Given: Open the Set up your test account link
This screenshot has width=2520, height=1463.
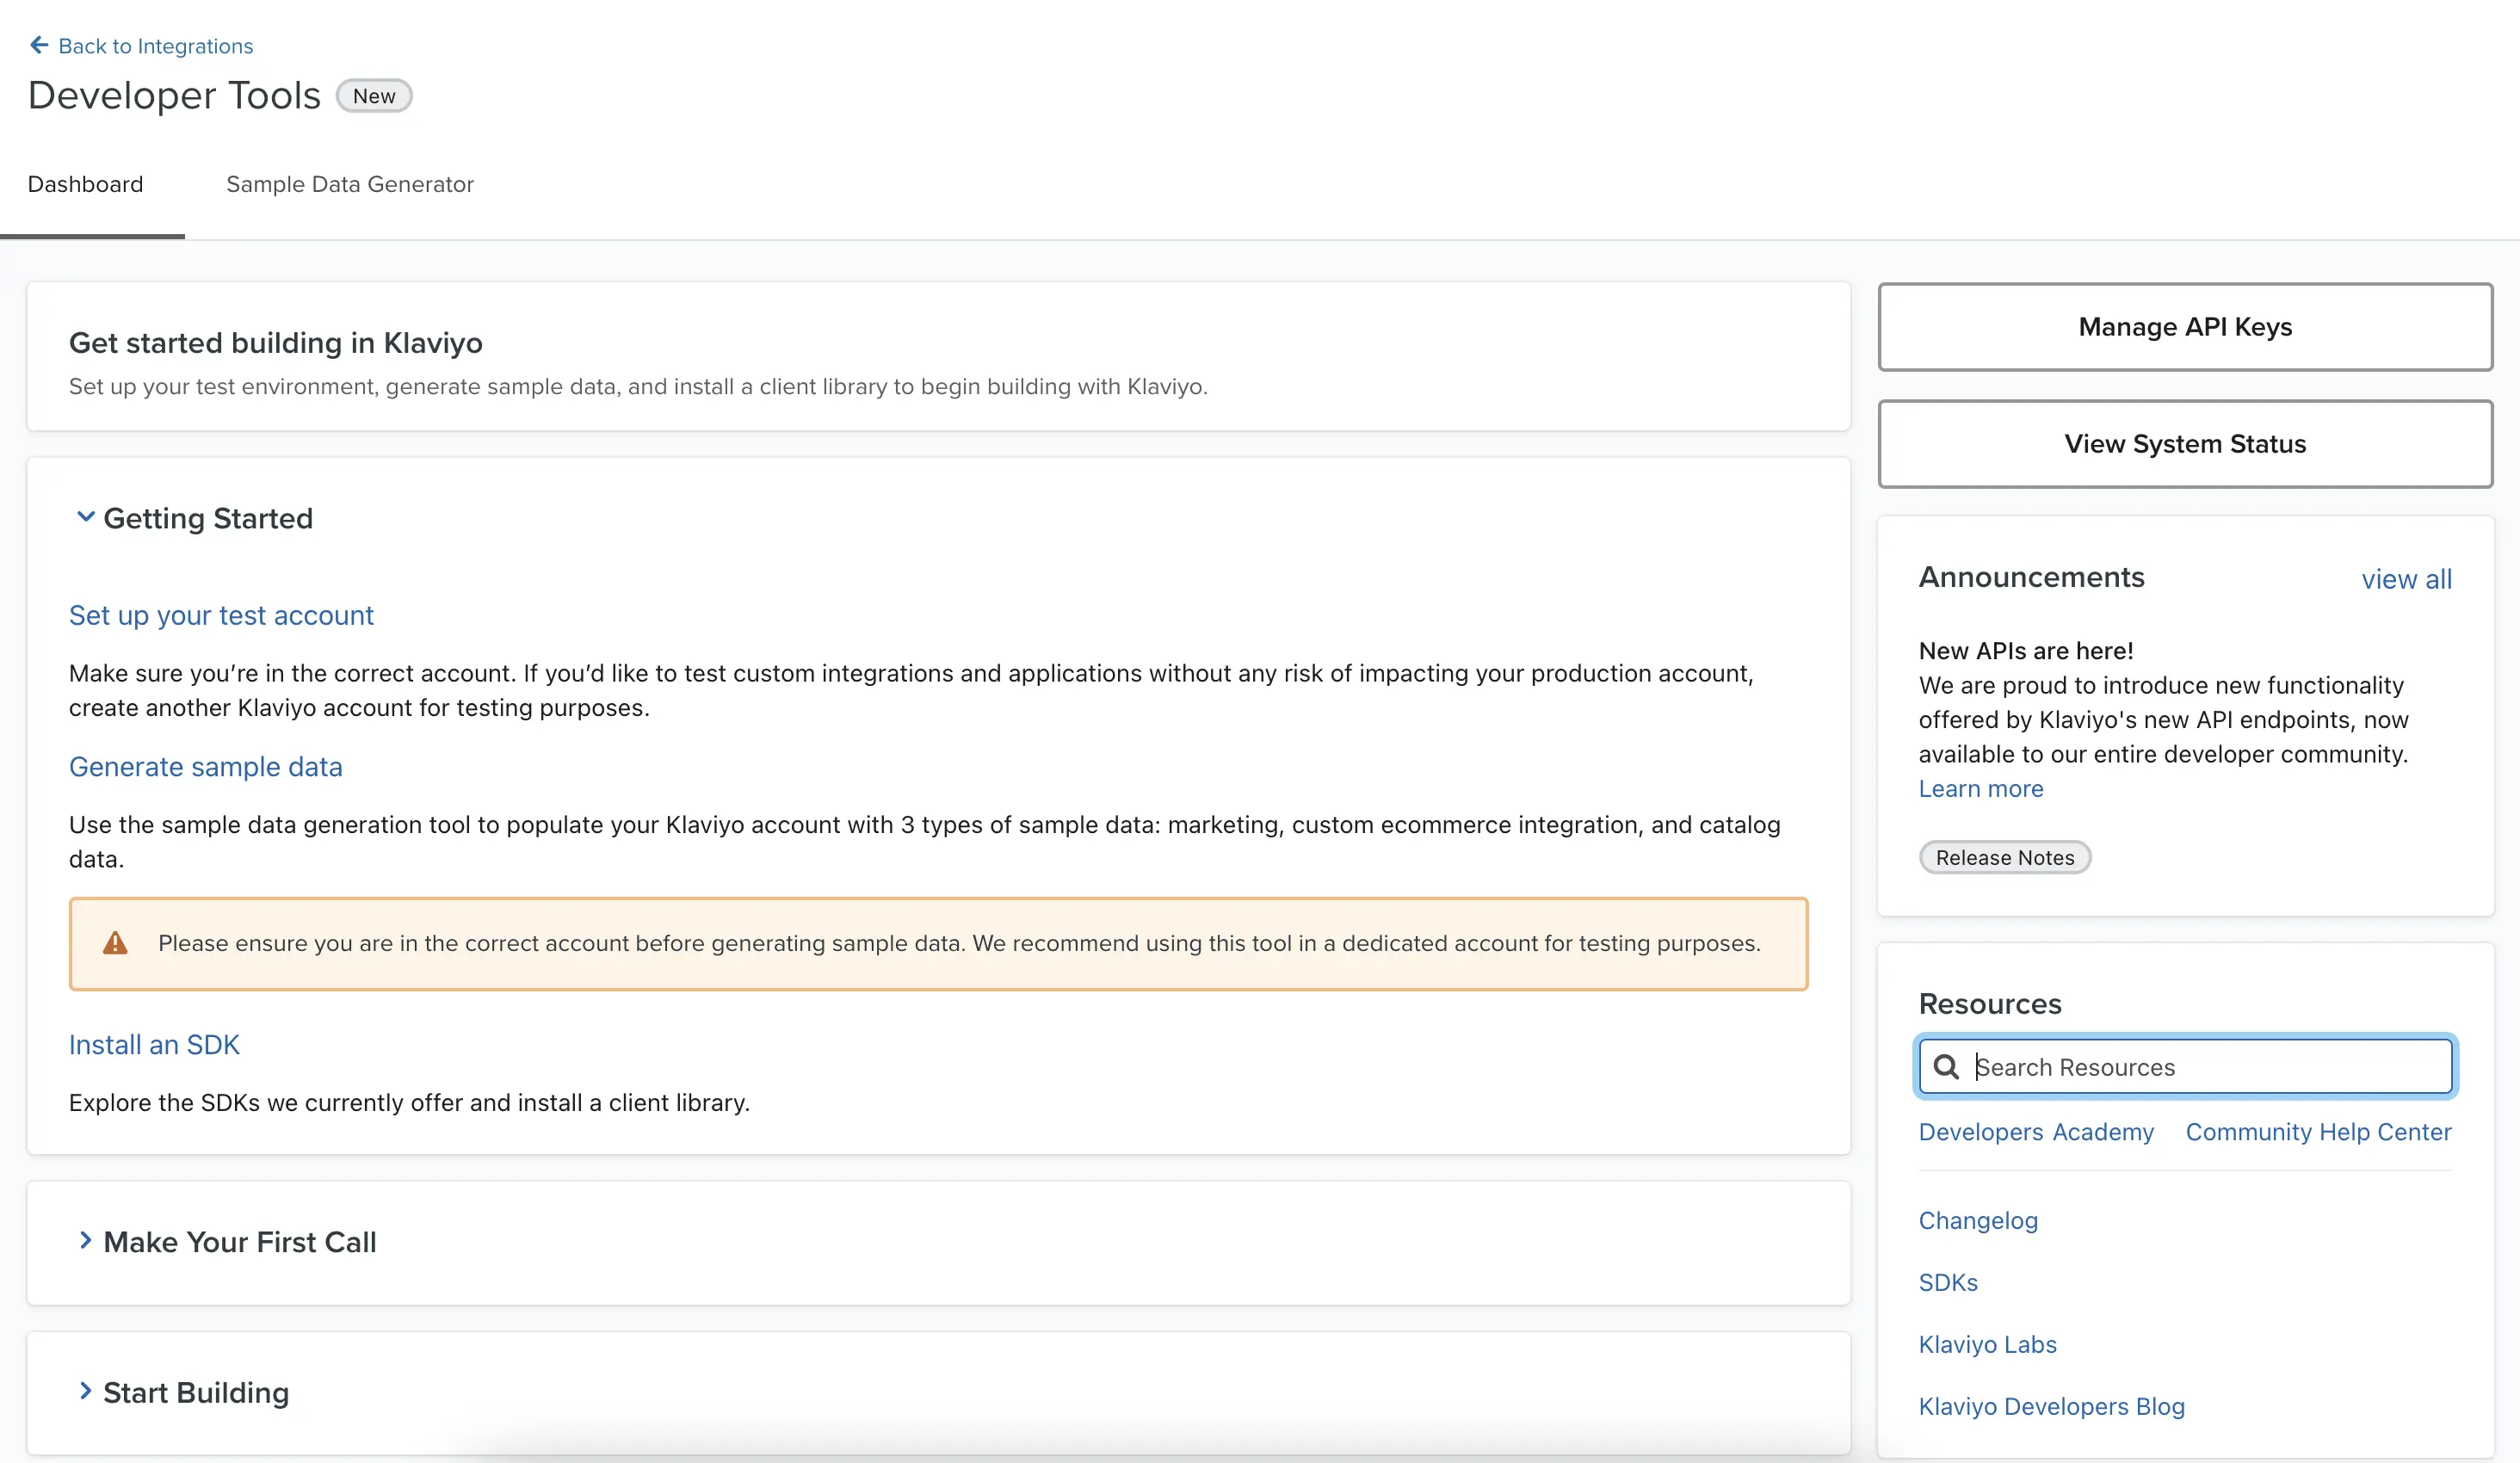Looking at the screenshot, I should pos(221,615).
